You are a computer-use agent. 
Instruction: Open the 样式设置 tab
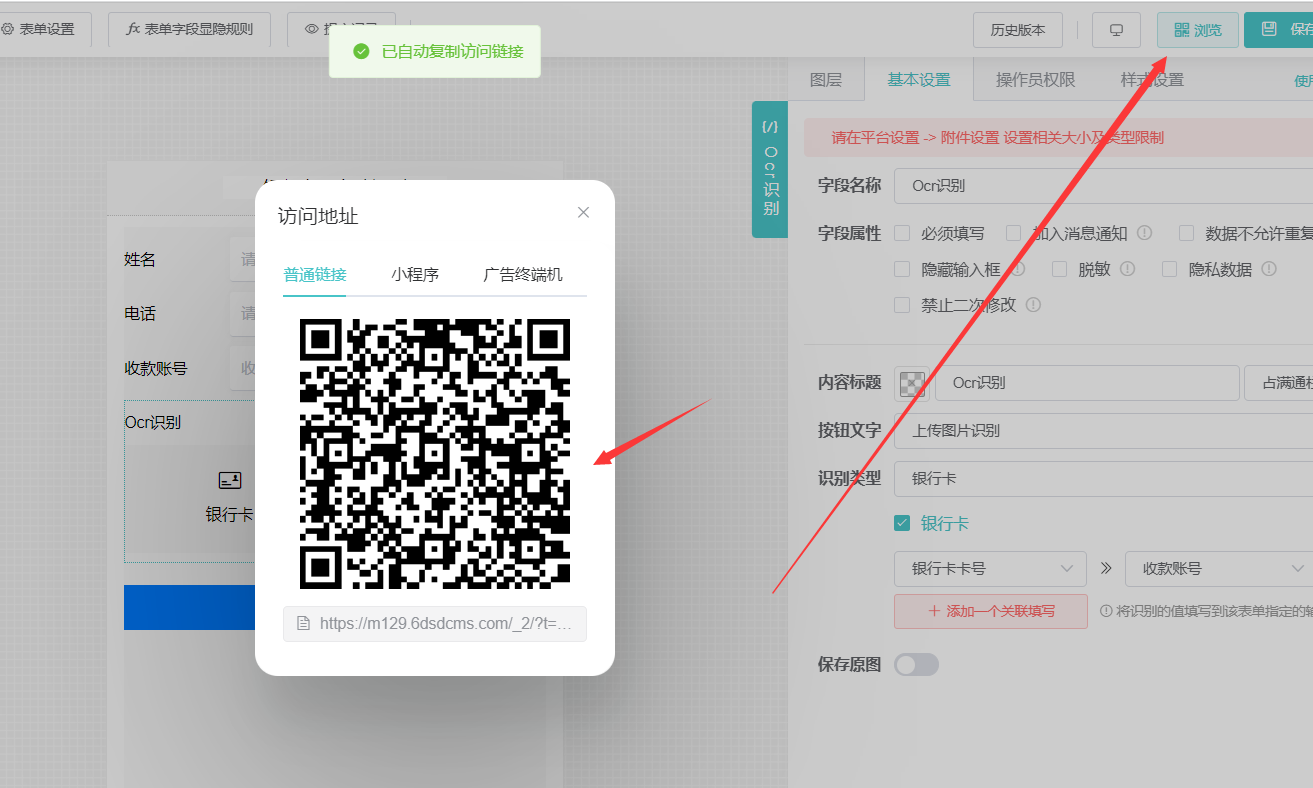[1152, 80]
